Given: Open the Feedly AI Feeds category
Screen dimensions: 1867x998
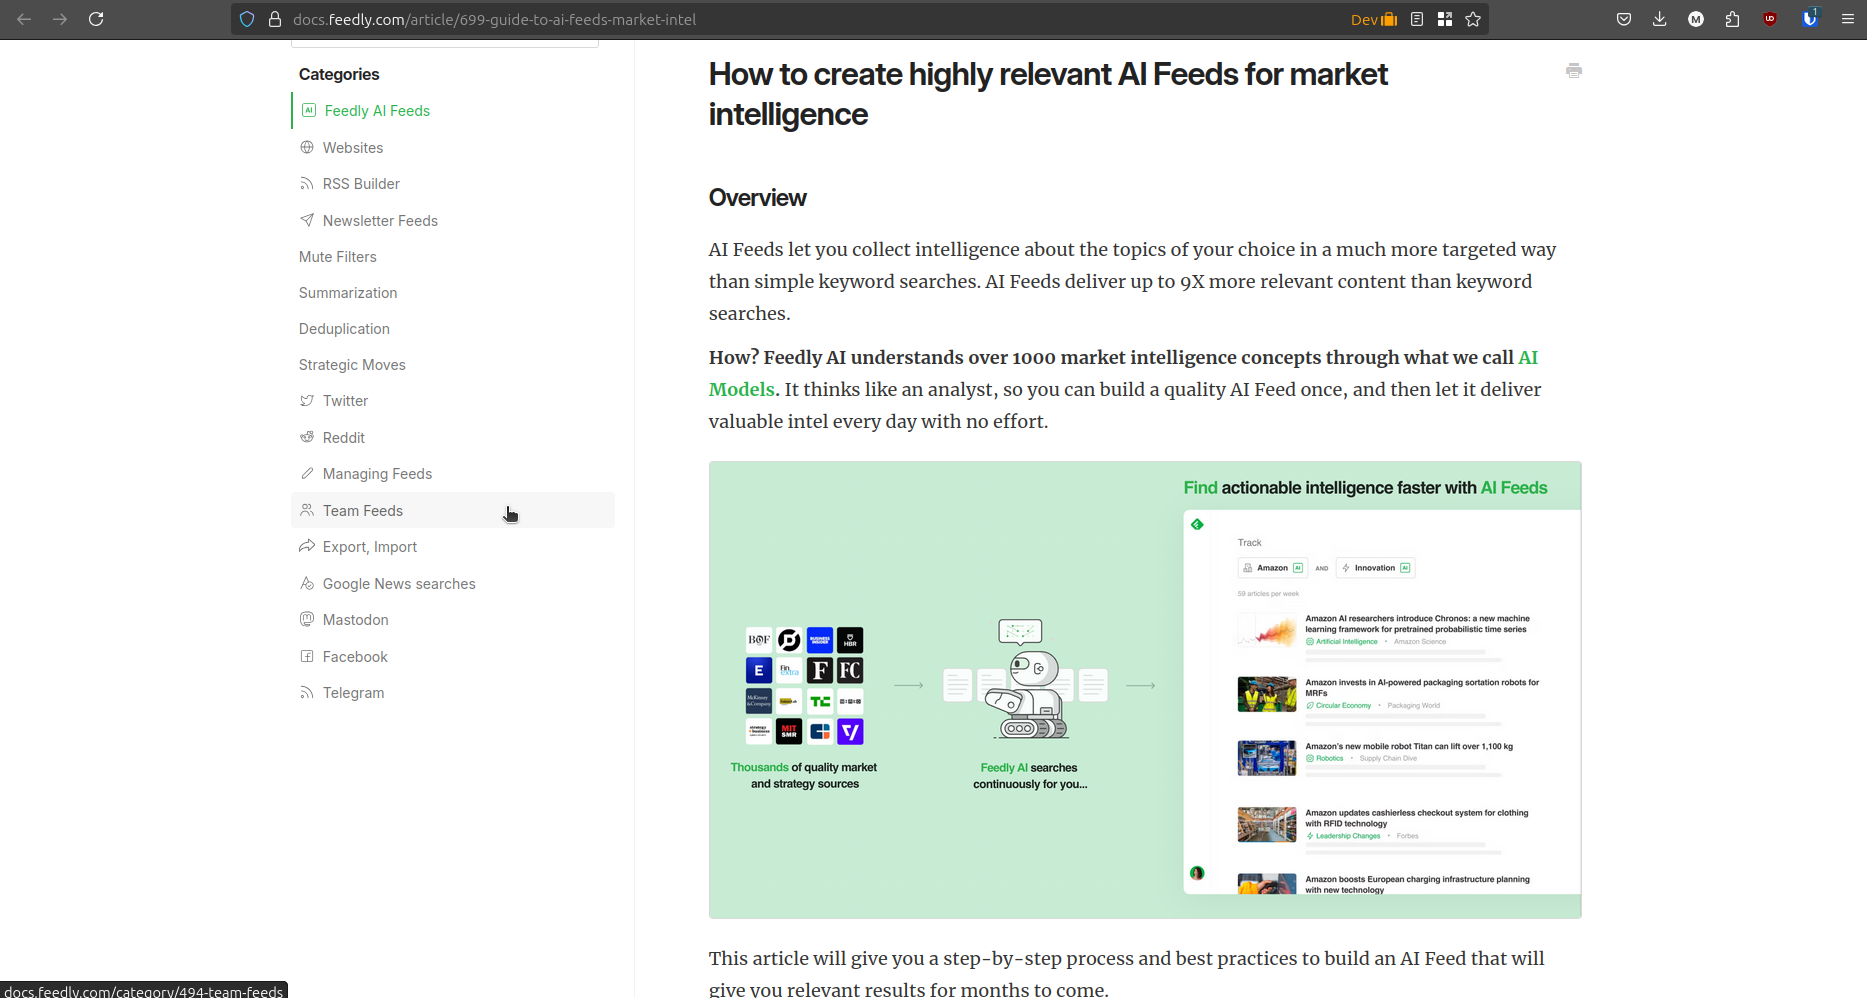Looking at the screenshot, I should (377, 111).
